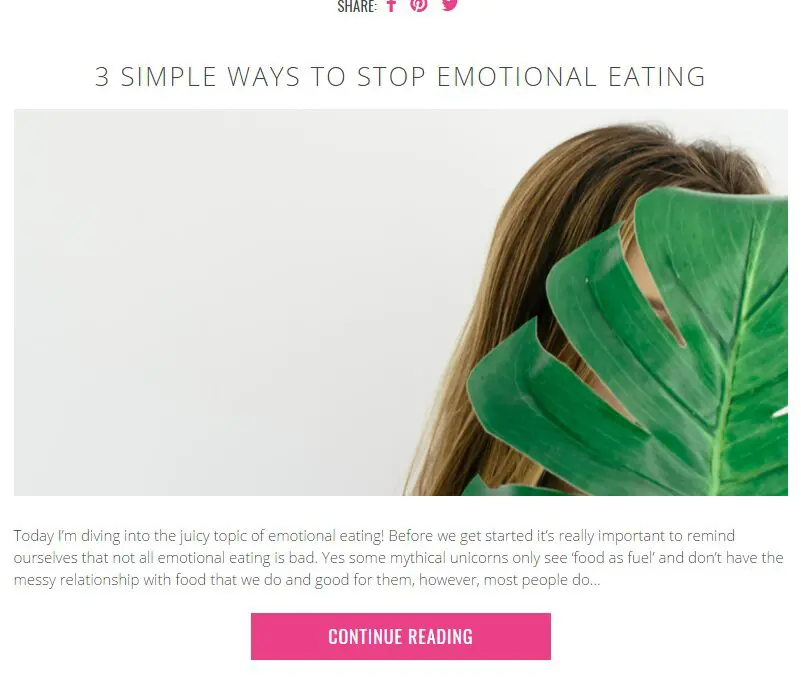
Task: Open the '3 Simple Ways' post title
Action: 400,77
